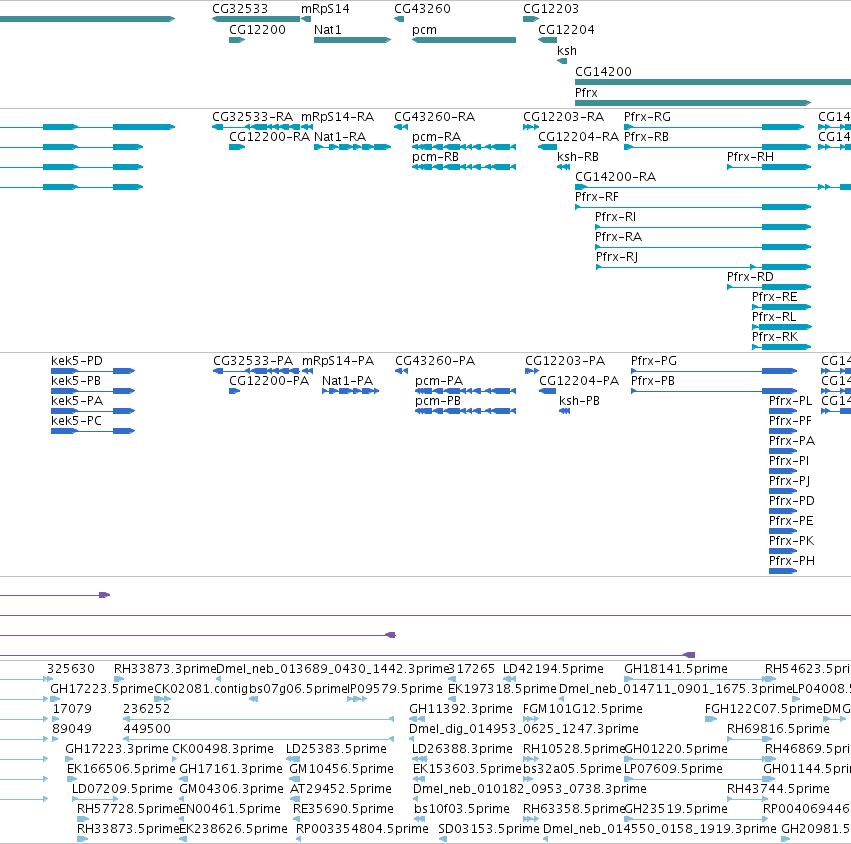Click the Pfrx-RF transcript label
This screenshot has width=851, height=844.
click(596, 196)
